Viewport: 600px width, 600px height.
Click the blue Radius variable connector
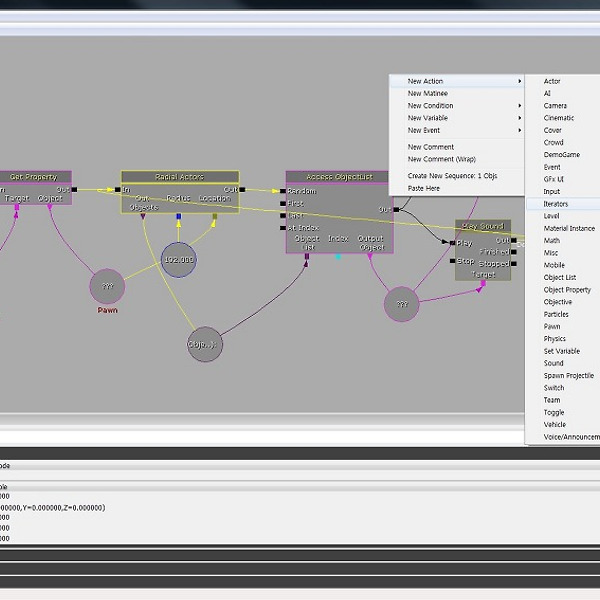(179, 215)
